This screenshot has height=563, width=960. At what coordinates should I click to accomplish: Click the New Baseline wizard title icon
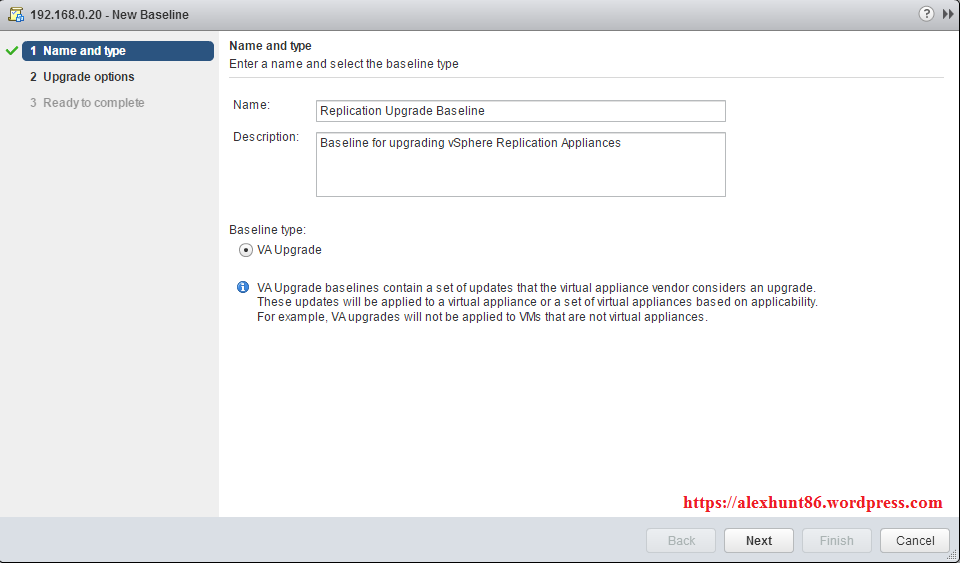click(x=17, y=15)
